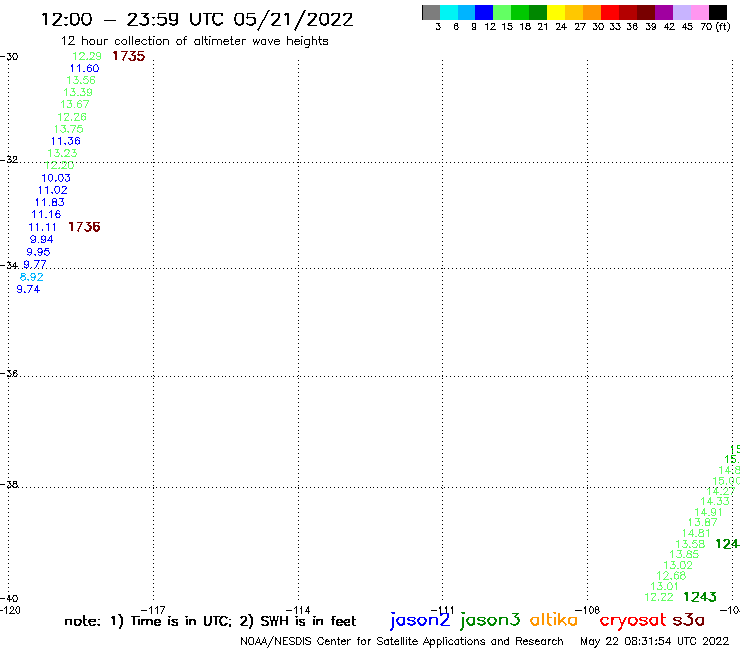Click the -38 latitude axis label
This screenshot has width=740, height=650.
(9, 485)
